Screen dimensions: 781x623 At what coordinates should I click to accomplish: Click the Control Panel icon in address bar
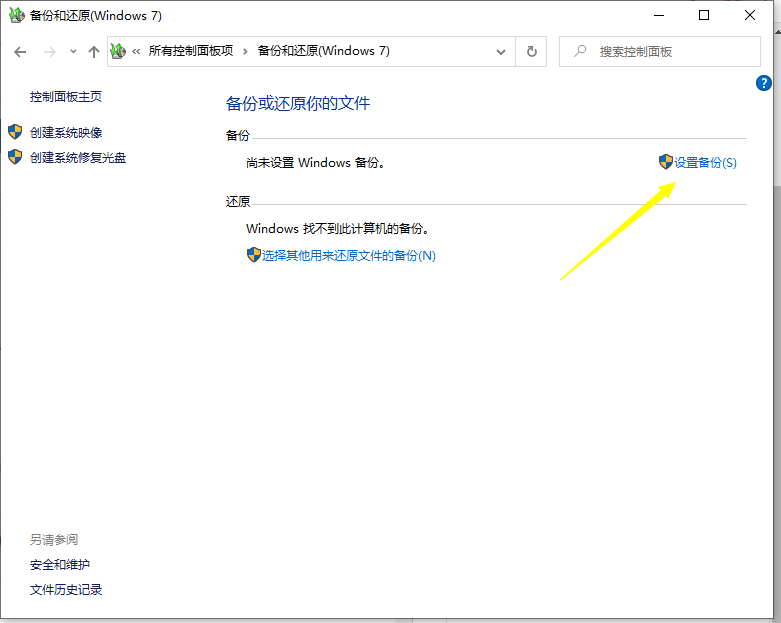point(118,51)
